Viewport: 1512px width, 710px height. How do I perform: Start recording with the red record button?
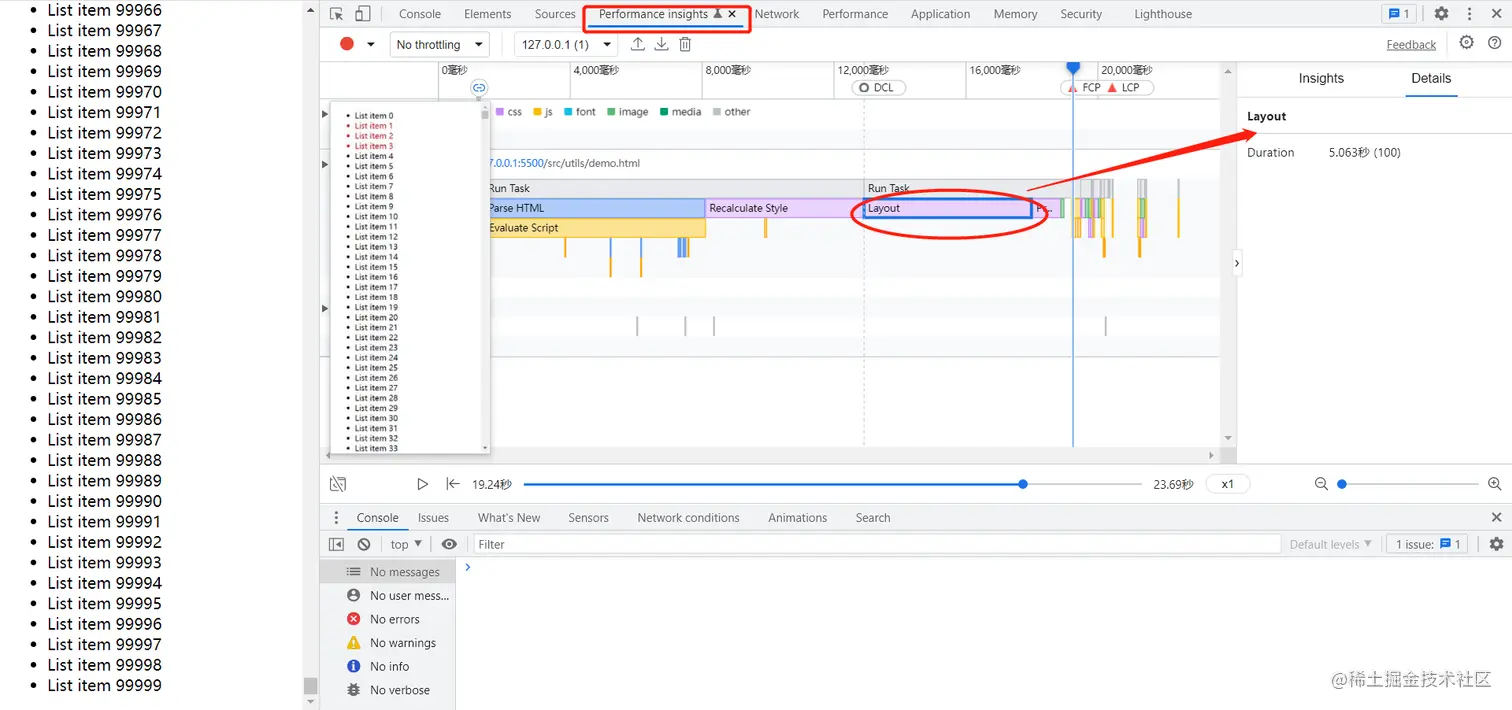(x=347, y=44)
